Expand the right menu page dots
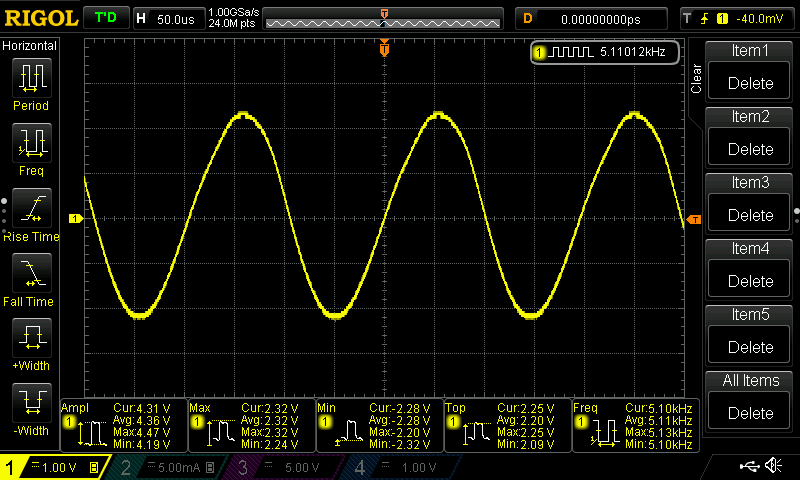800x480 pixels. 796,212
